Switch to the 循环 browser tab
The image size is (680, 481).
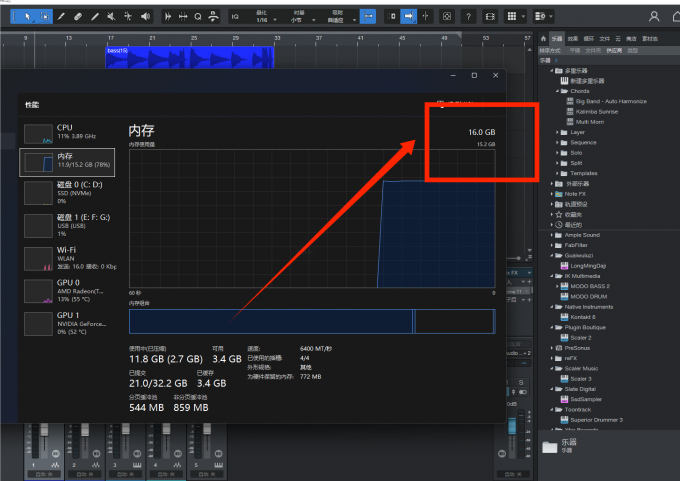tap(587, 38)
